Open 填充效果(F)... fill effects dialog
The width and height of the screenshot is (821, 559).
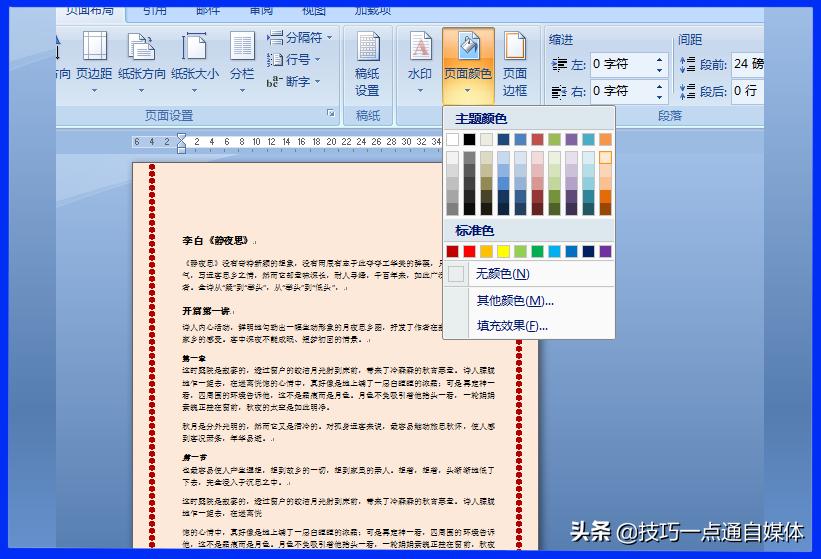(x=529, y=326)
